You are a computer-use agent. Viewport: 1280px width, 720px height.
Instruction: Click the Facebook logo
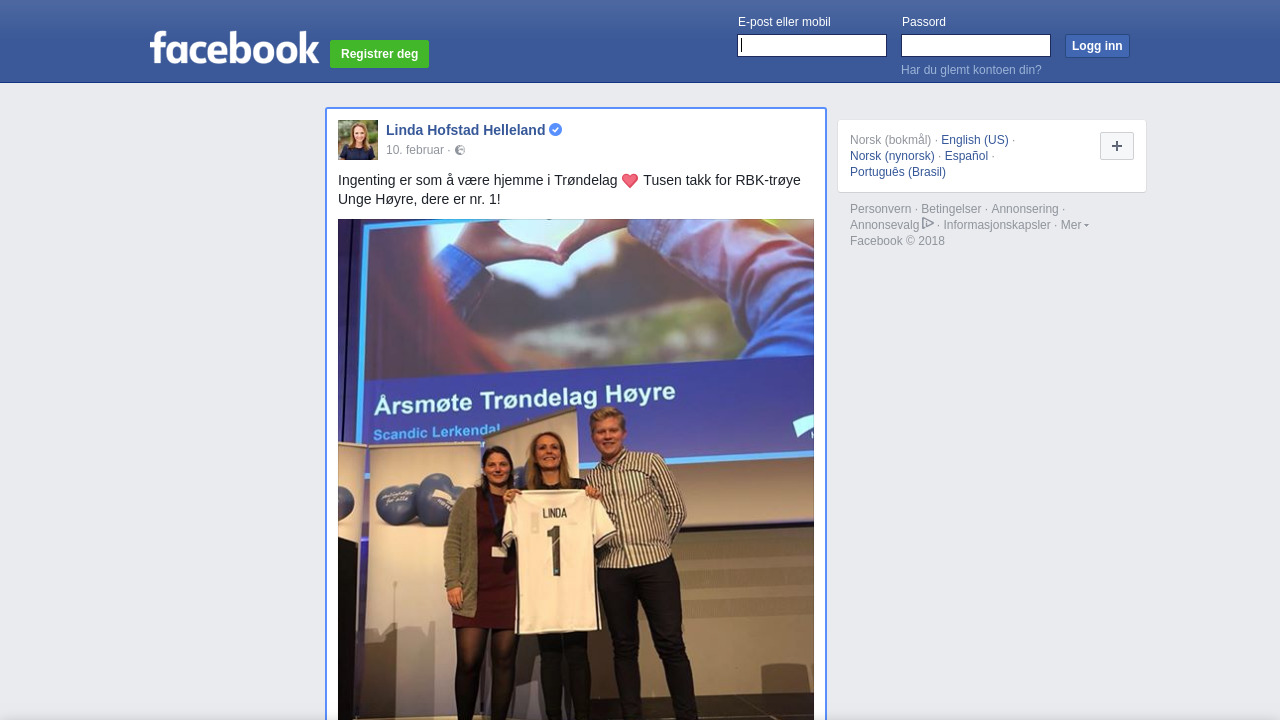point(235,47)
